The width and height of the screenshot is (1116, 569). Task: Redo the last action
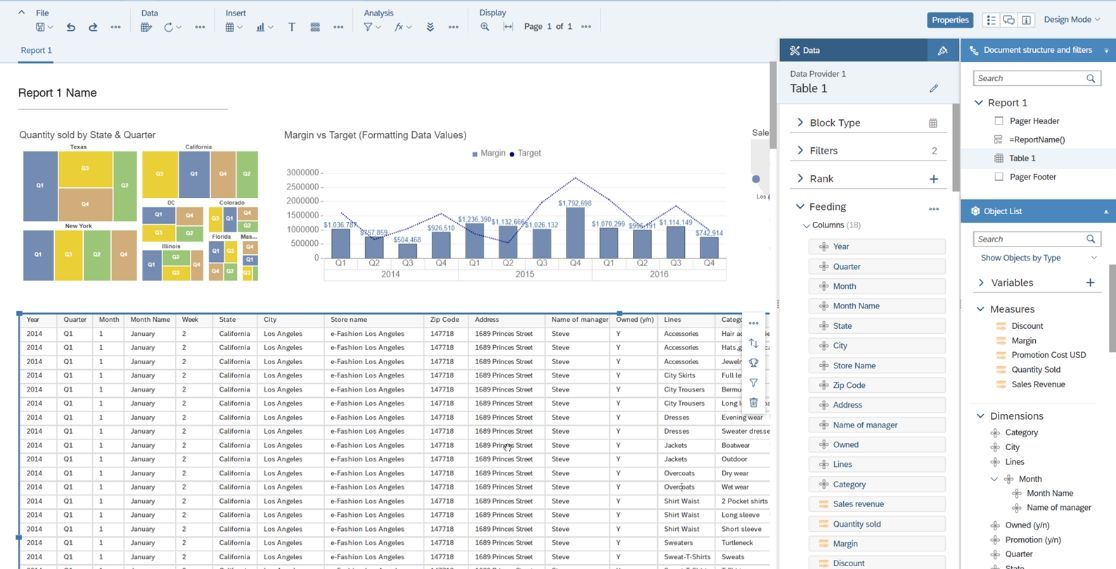click(93, 27)
